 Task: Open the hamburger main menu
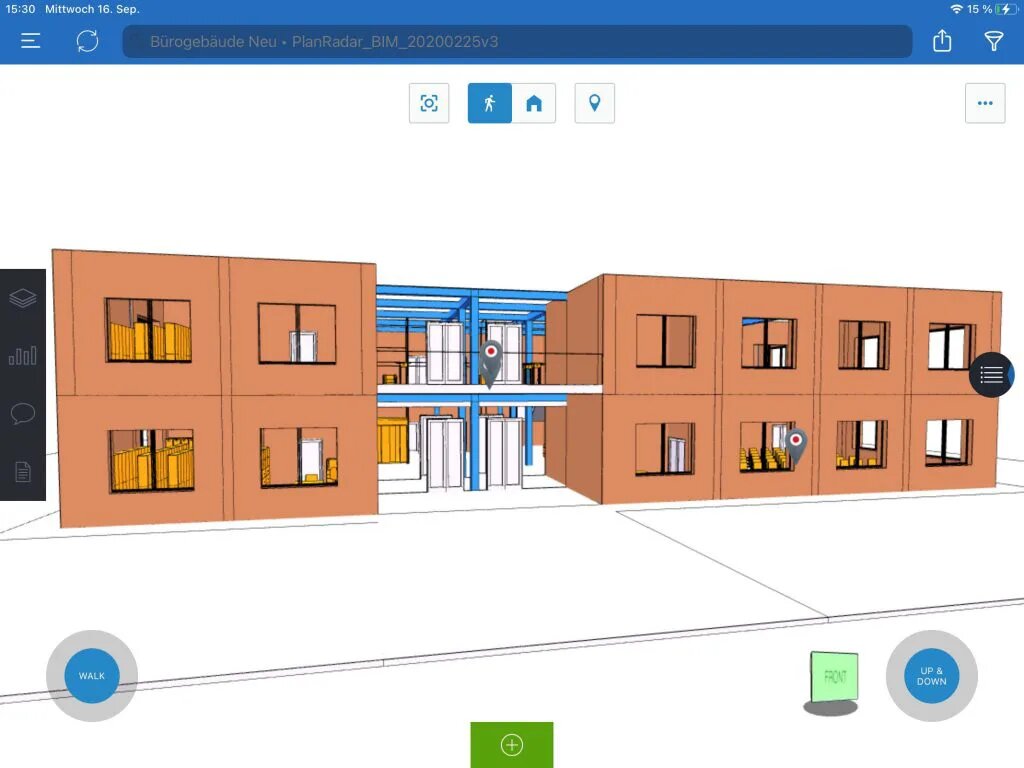31,41
